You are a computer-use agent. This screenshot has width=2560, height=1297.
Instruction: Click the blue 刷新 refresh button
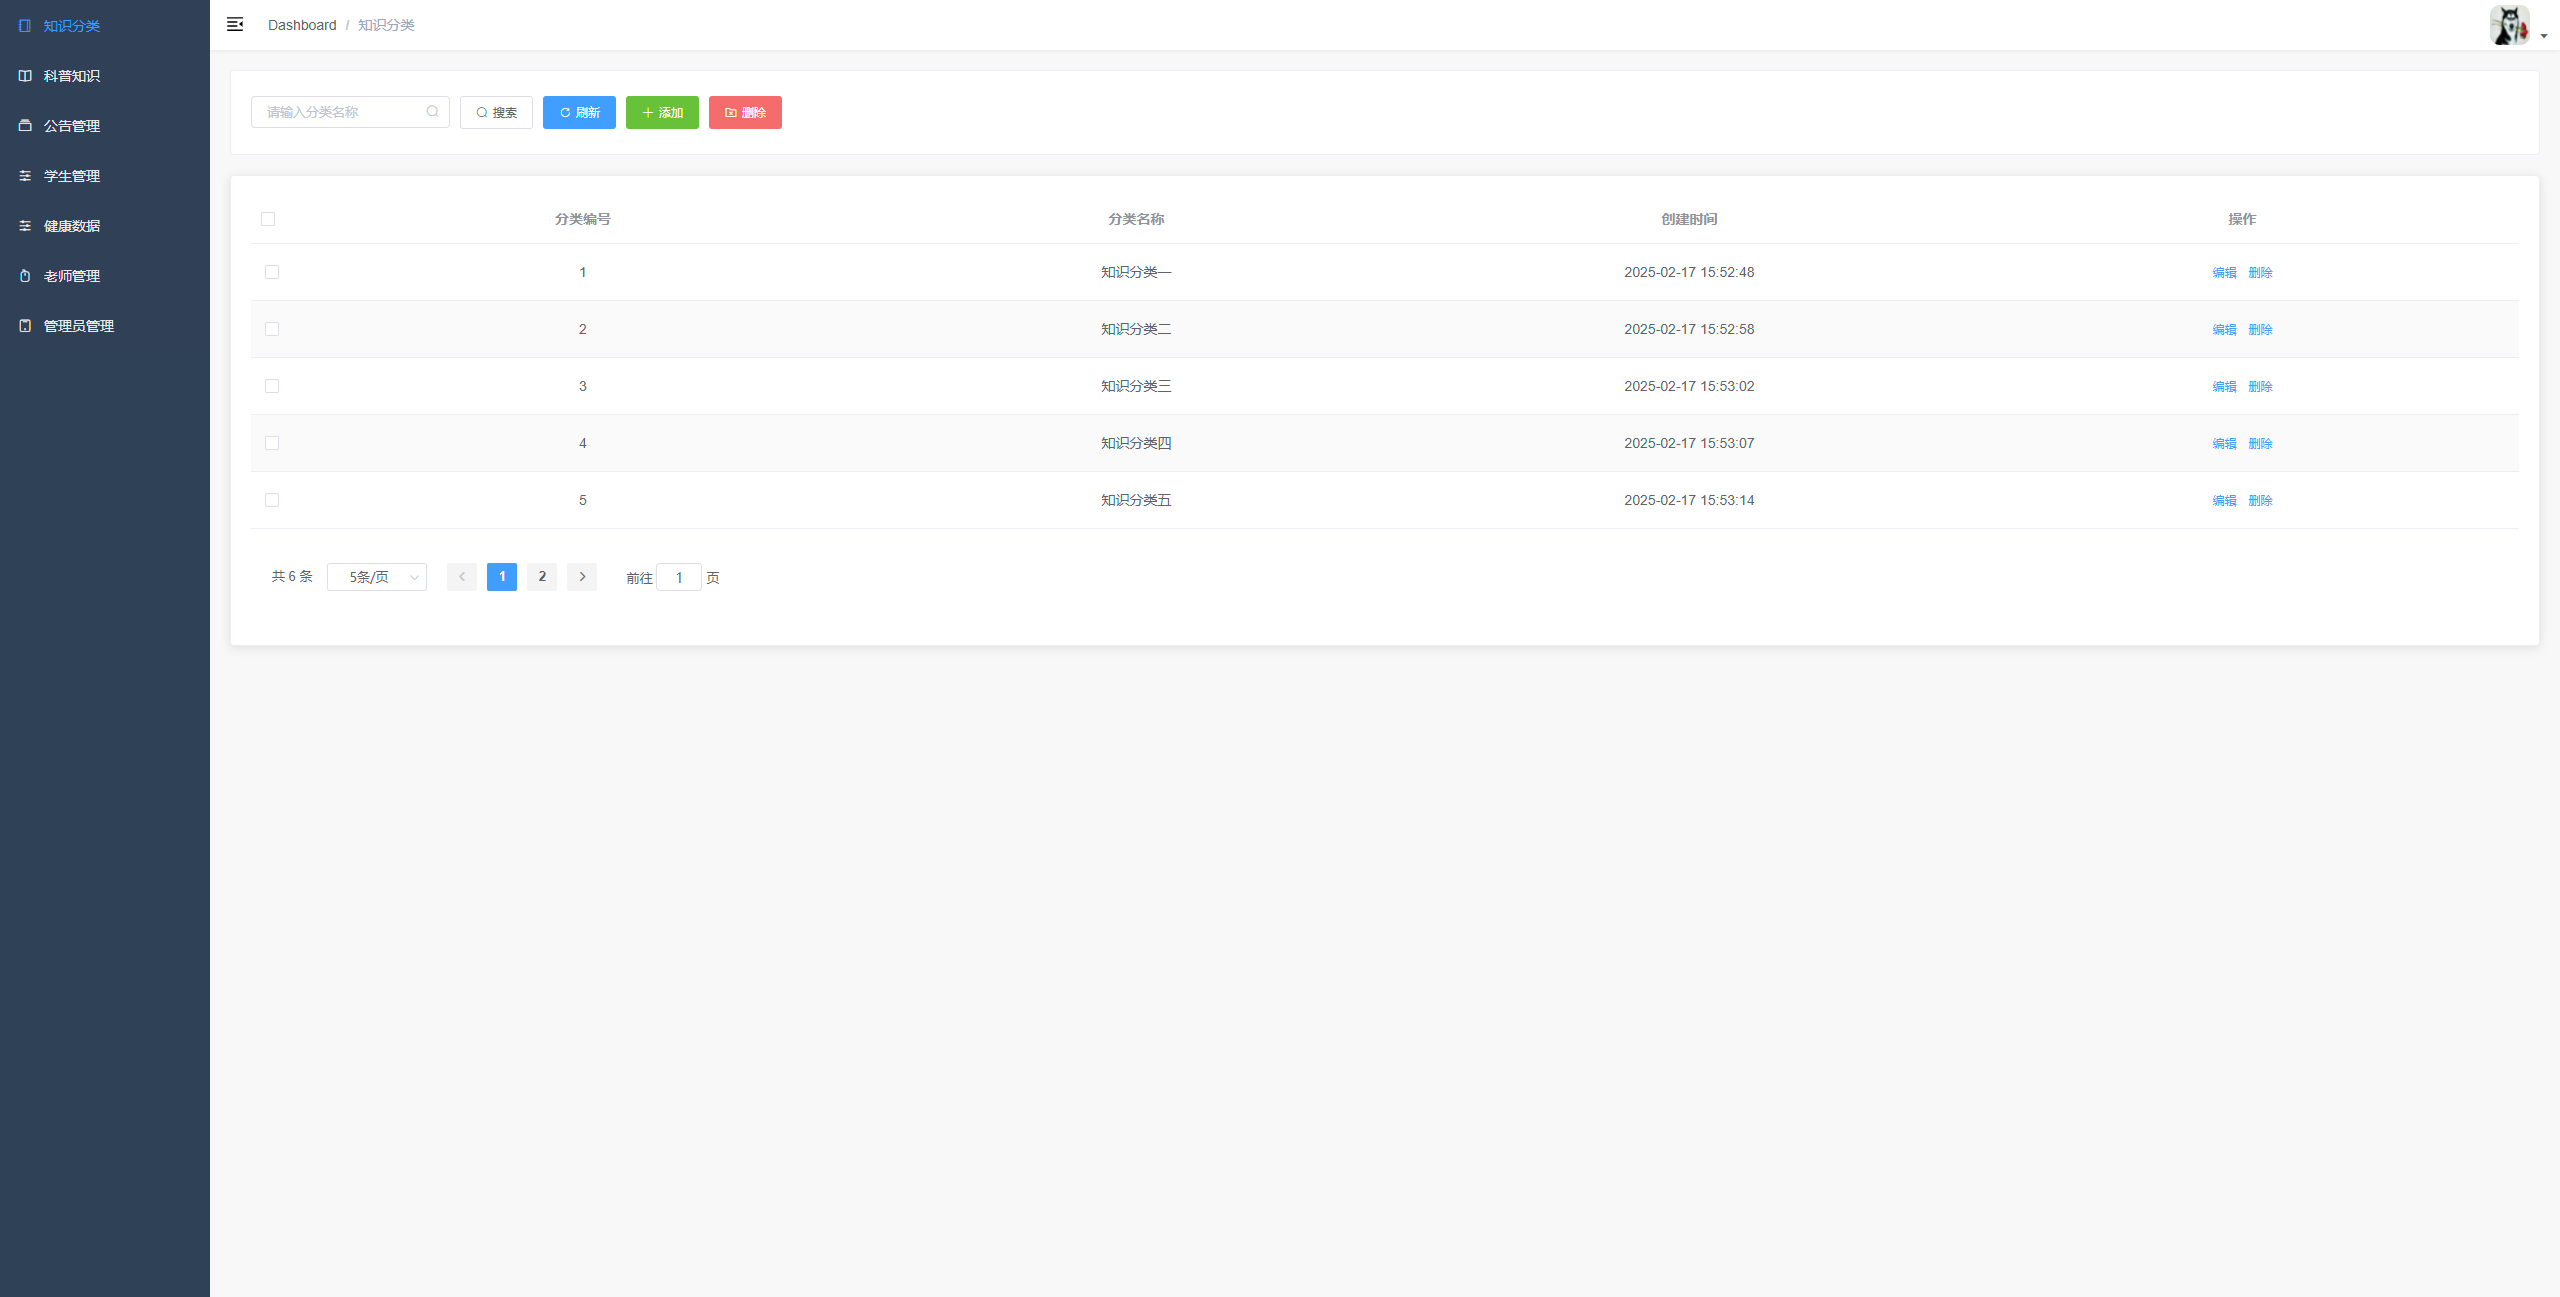[579, 112]
